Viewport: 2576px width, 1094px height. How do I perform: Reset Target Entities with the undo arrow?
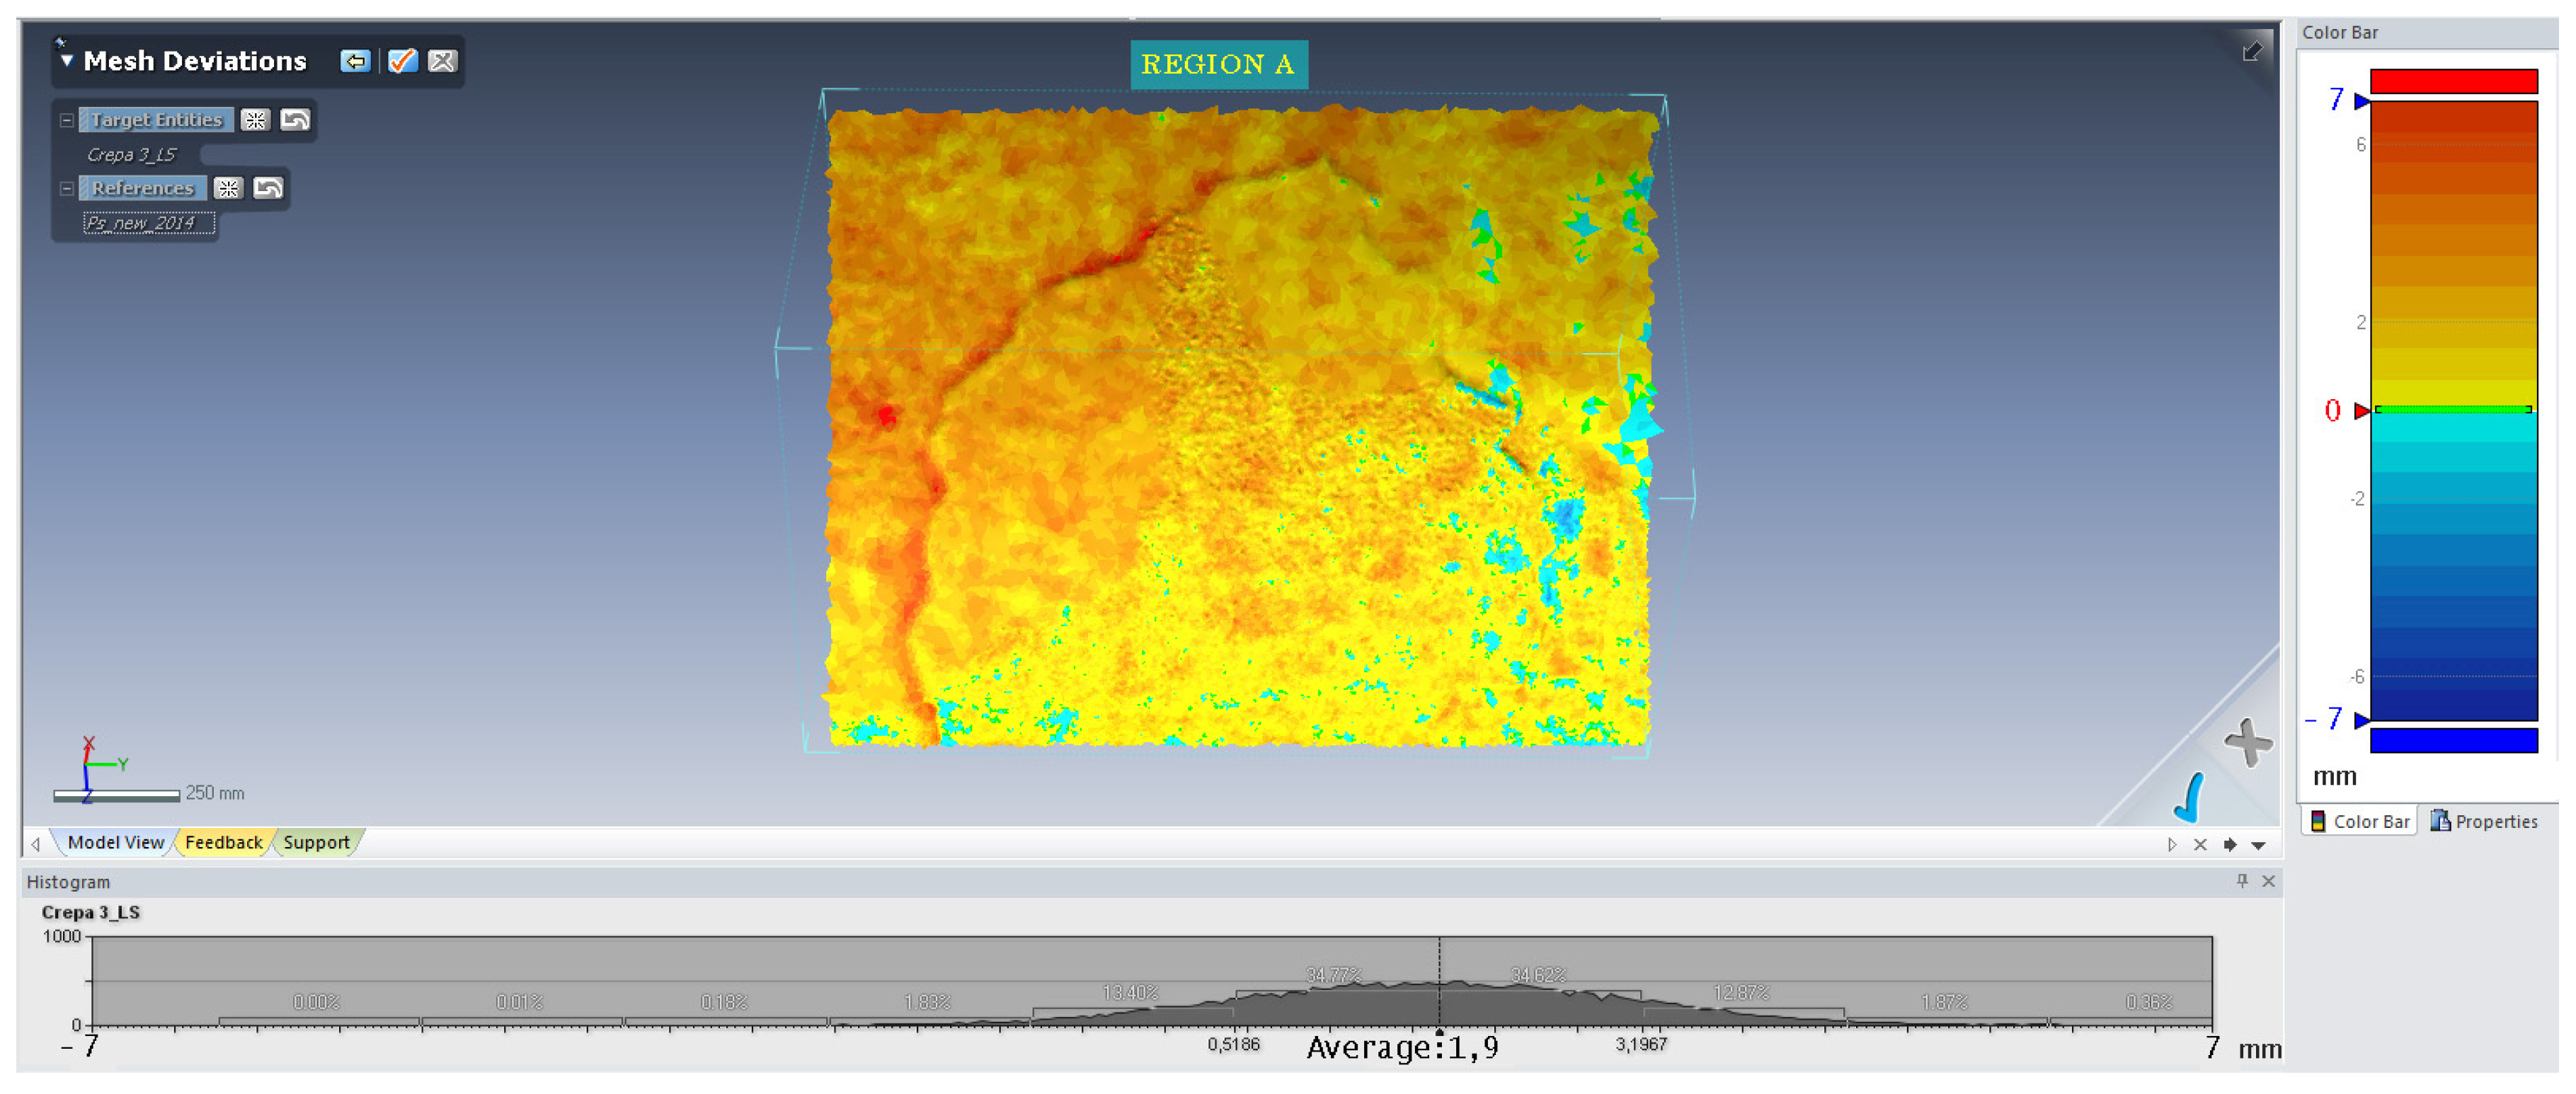pos(296,120)
